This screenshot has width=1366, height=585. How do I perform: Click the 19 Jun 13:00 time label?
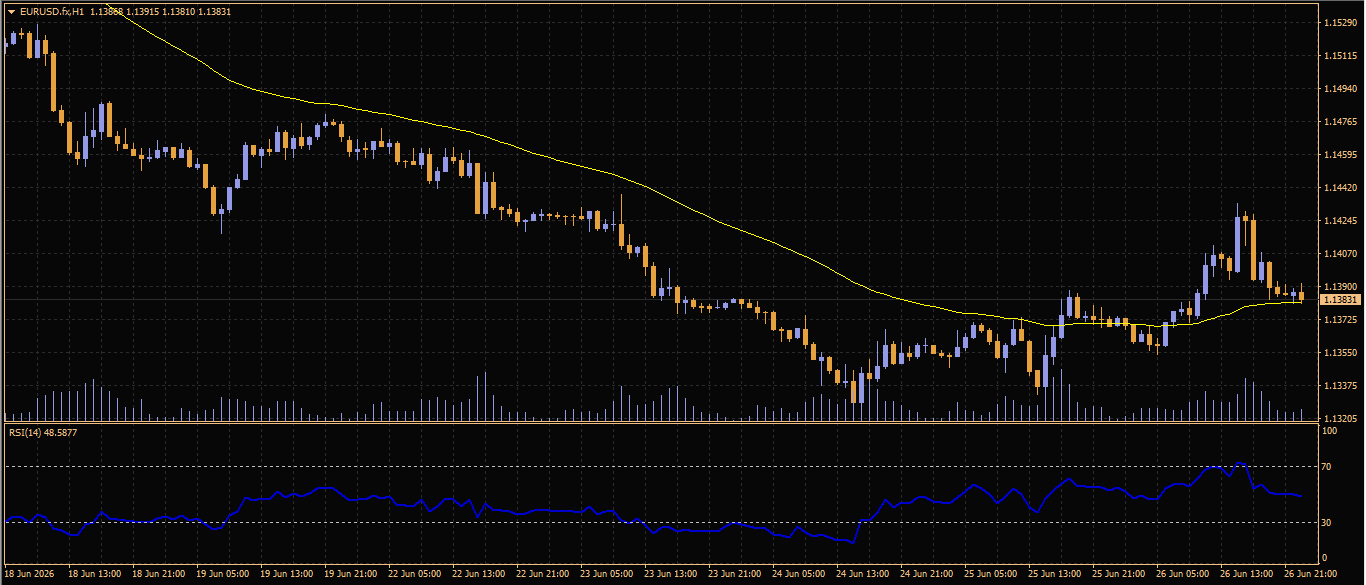point(287,574)
